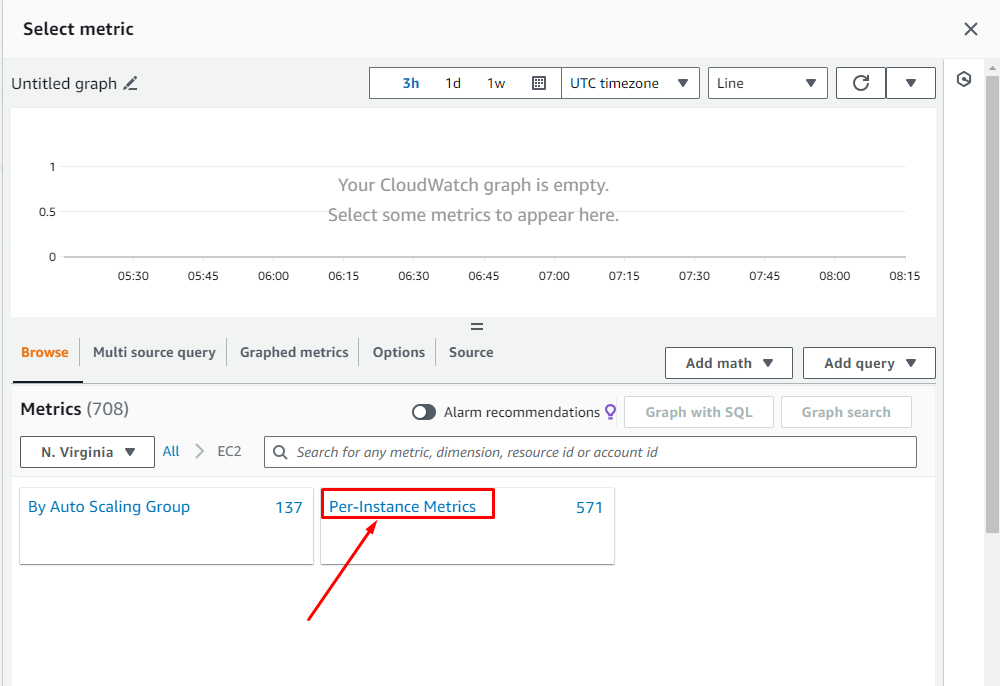This screenshot has width=1000, height=686.
Task: Open the Line graph type dropdown
Action: coord(767,83)
